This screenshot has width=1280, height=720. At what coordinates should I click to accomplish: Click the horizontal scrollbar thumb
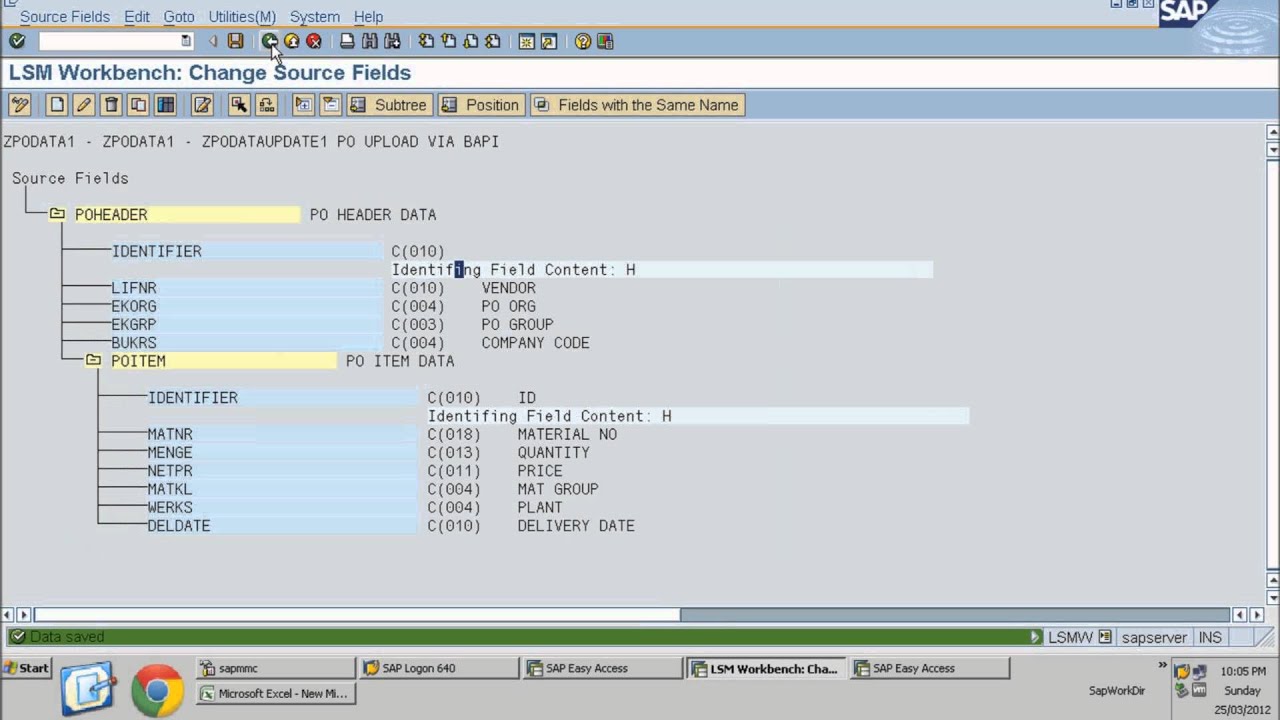pyautogui.click(x=357, y=614)
